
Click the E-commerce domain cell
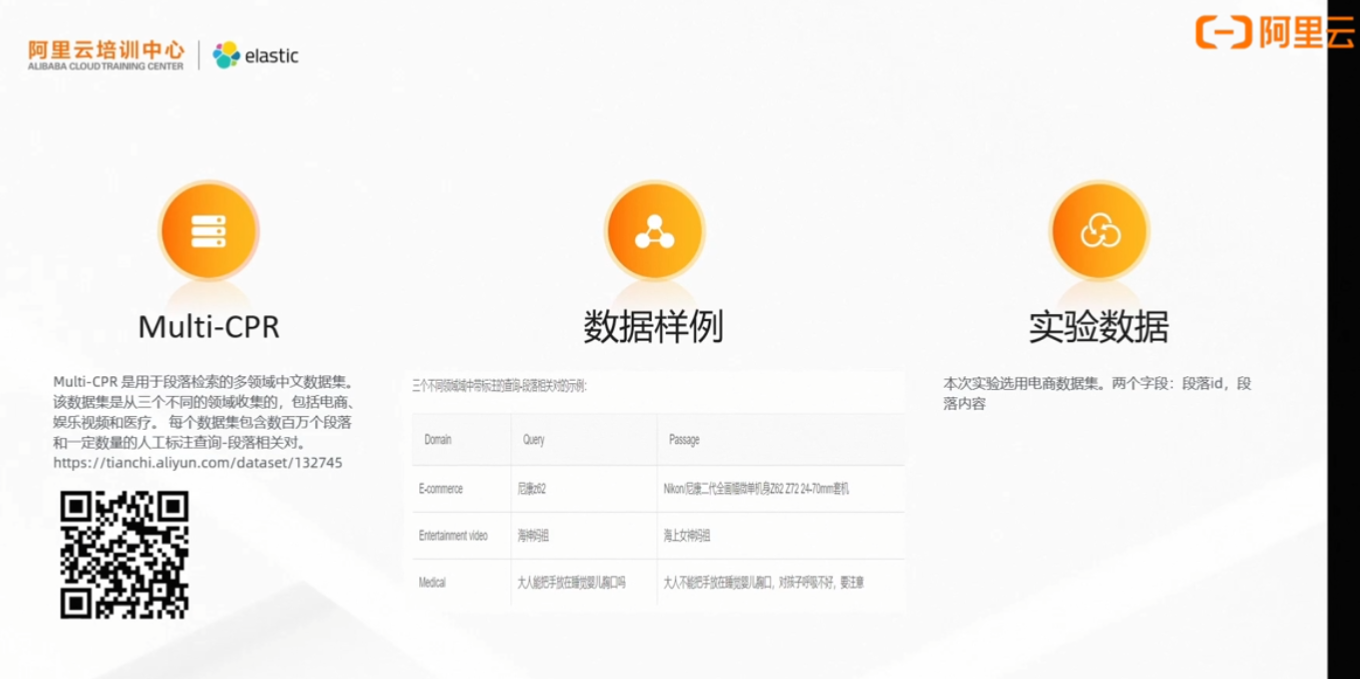(441, 489)
